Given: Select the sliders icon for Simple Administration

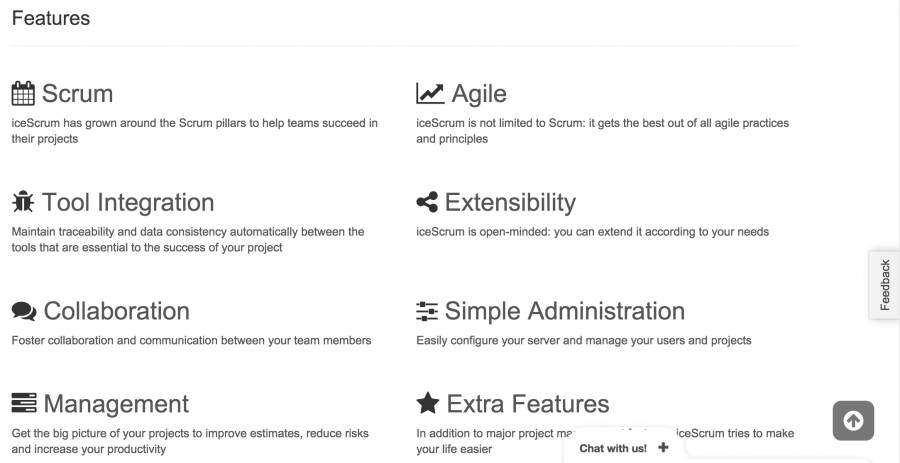Looking at the screenshot, I should point(427,311).
